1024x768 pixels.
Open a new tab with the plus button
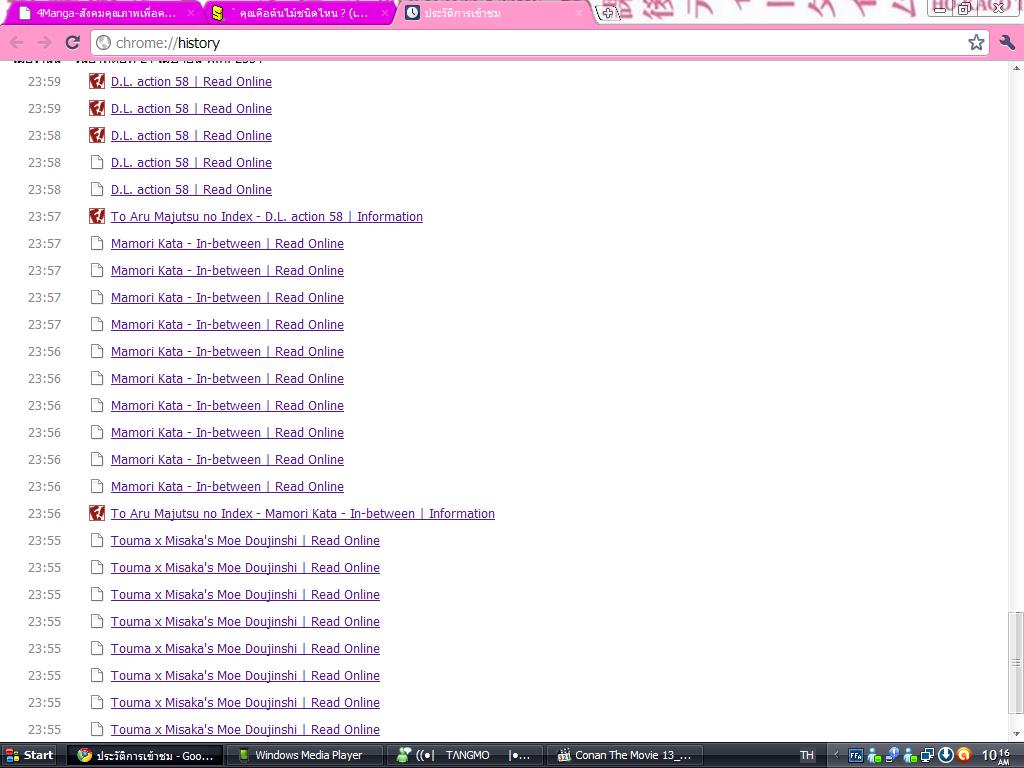point(607,13)
